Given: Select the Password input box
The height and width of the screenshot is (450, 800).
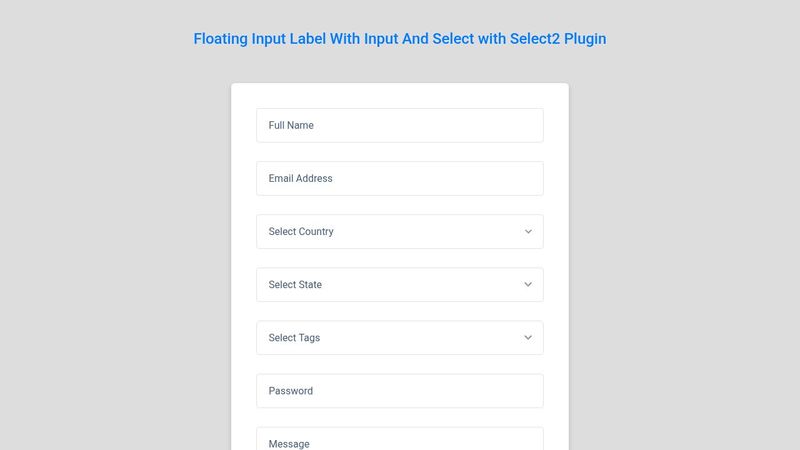Looking at the screenshot, I should click(x=400, y=391).
